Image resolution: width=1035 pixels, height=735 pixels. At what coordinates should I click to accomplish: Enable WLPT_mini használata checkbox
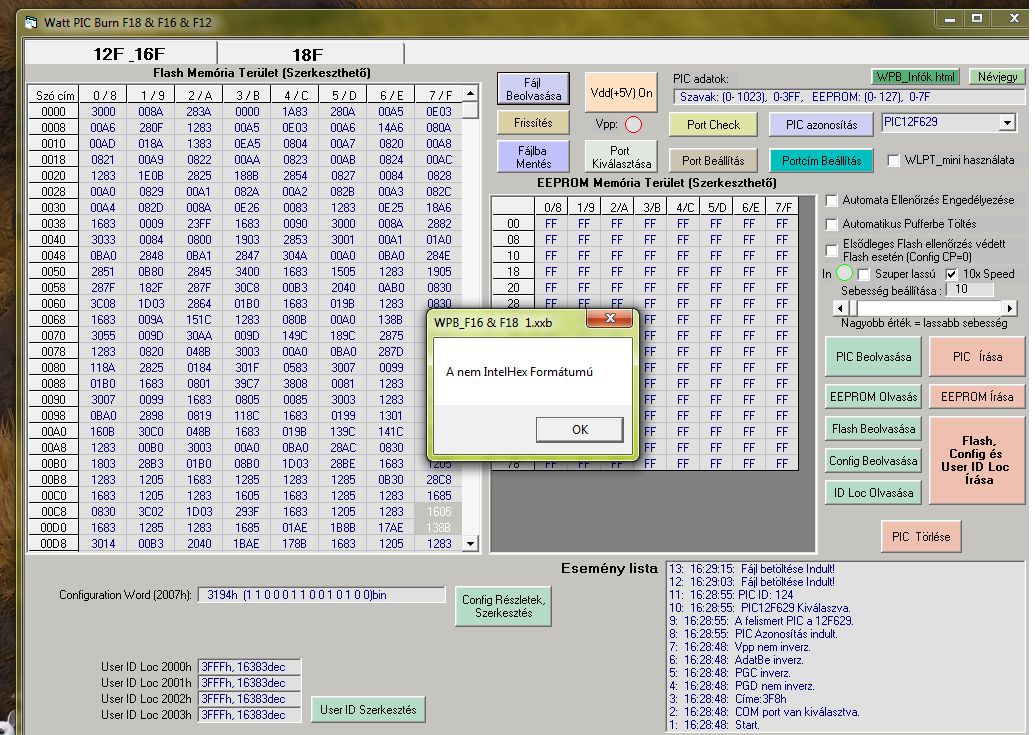(893, 160)
